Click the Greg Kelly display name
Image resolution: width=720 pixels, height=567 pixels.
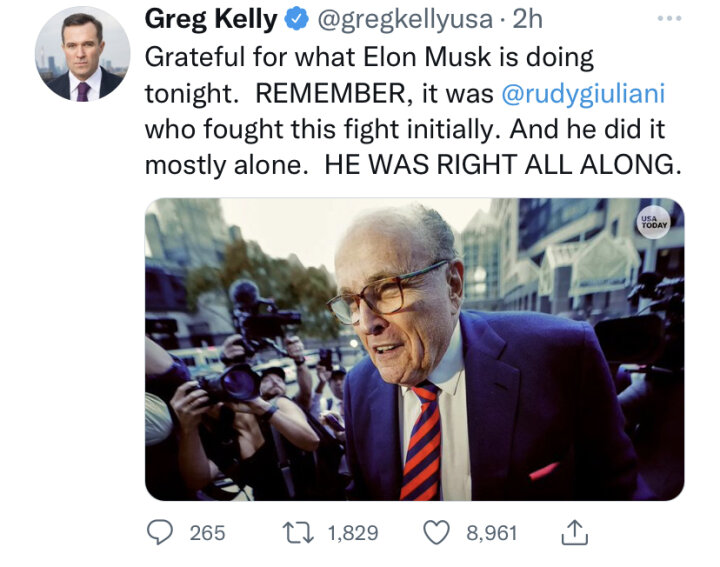[211, 19]
